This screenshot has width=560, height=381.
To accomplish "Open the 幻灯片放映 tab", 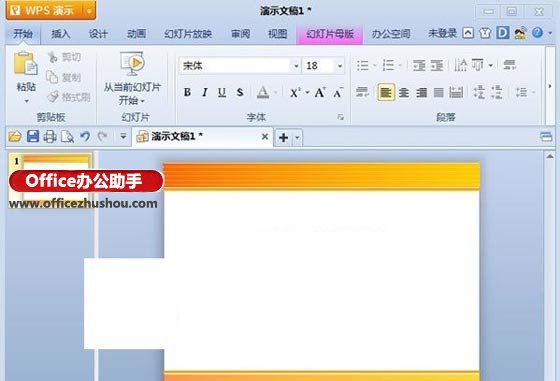I will pos(188,34).
